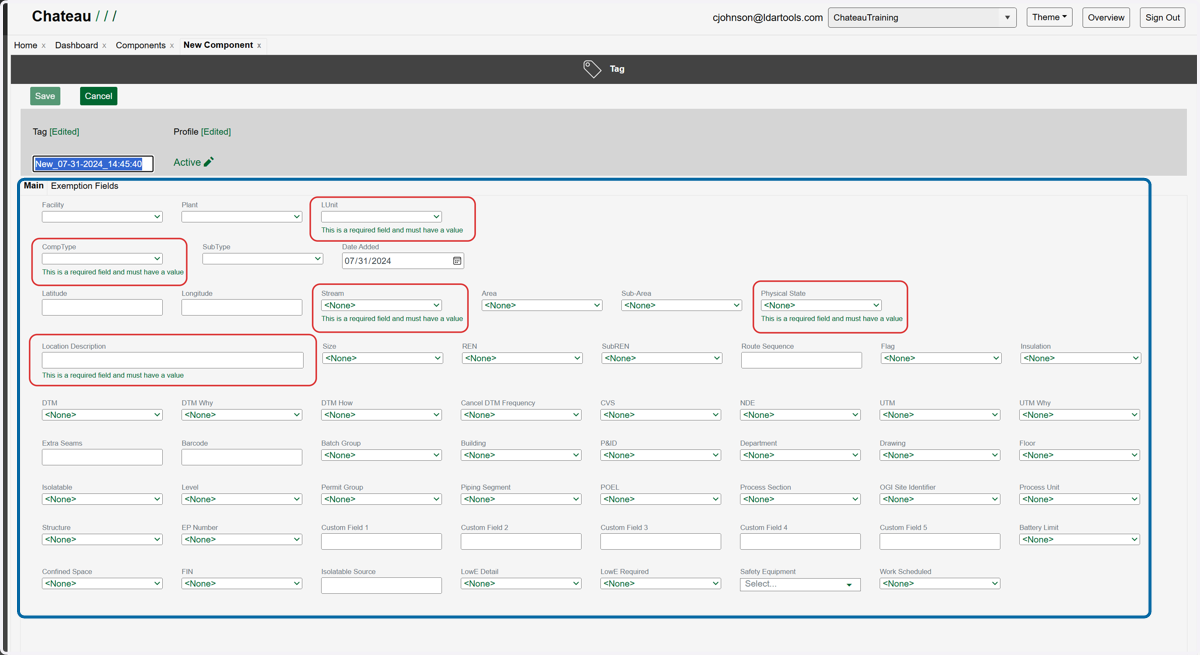Open the Work Scheduled dropdown
Screen dimensions: 1200x655
click(940, 583)
